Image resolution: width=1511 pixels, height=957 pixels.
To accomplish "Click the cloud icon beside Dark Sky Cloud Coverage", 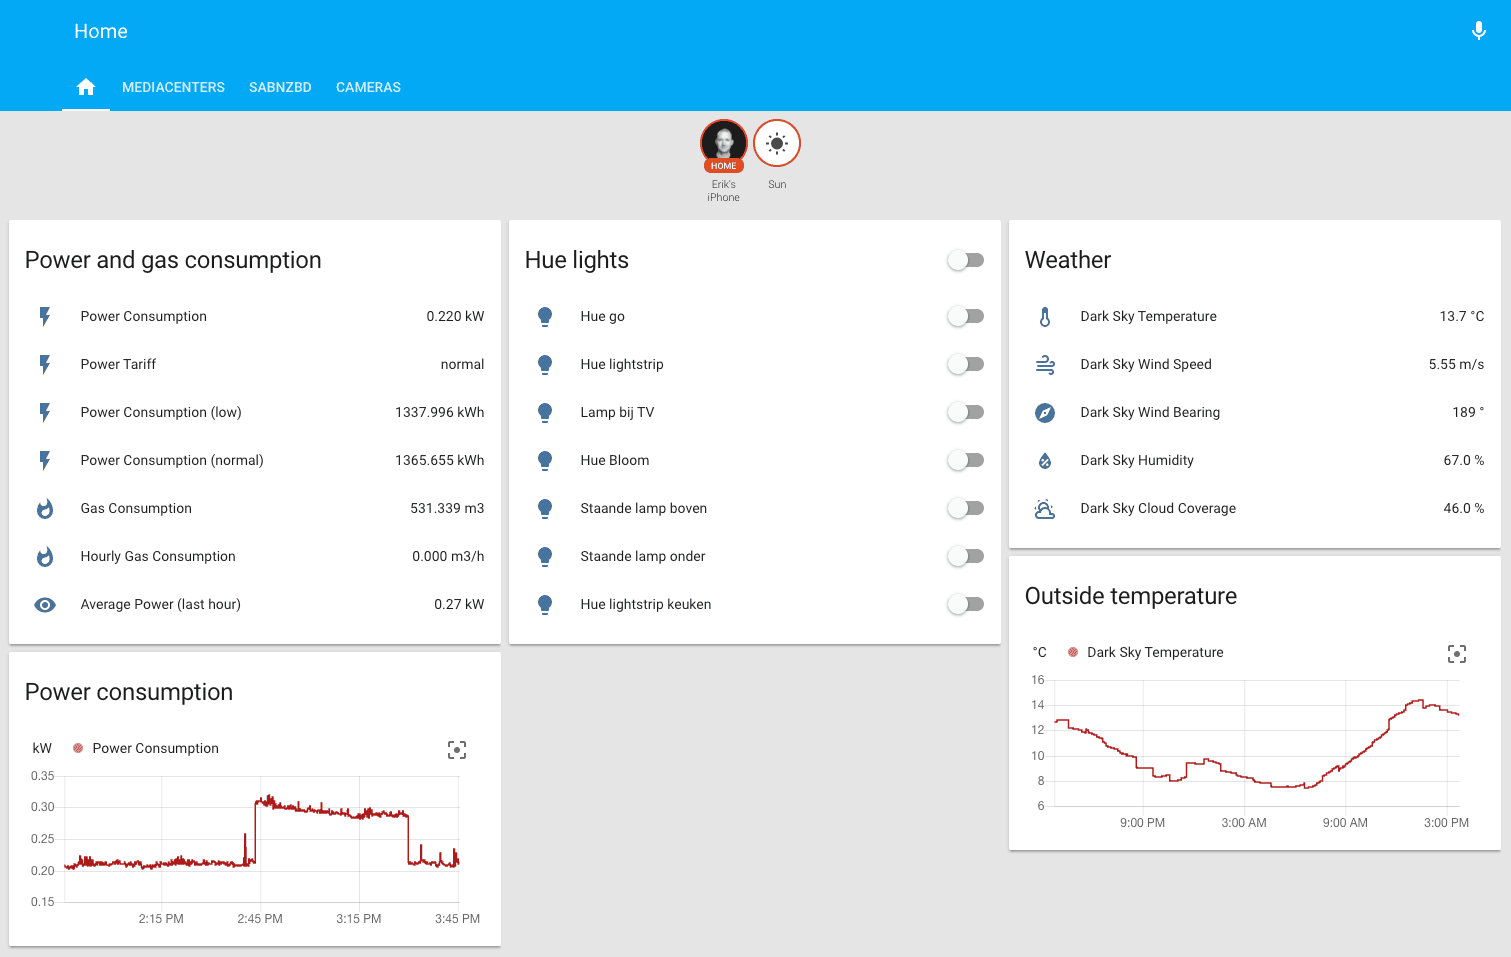I will (x=1044, y=508).
